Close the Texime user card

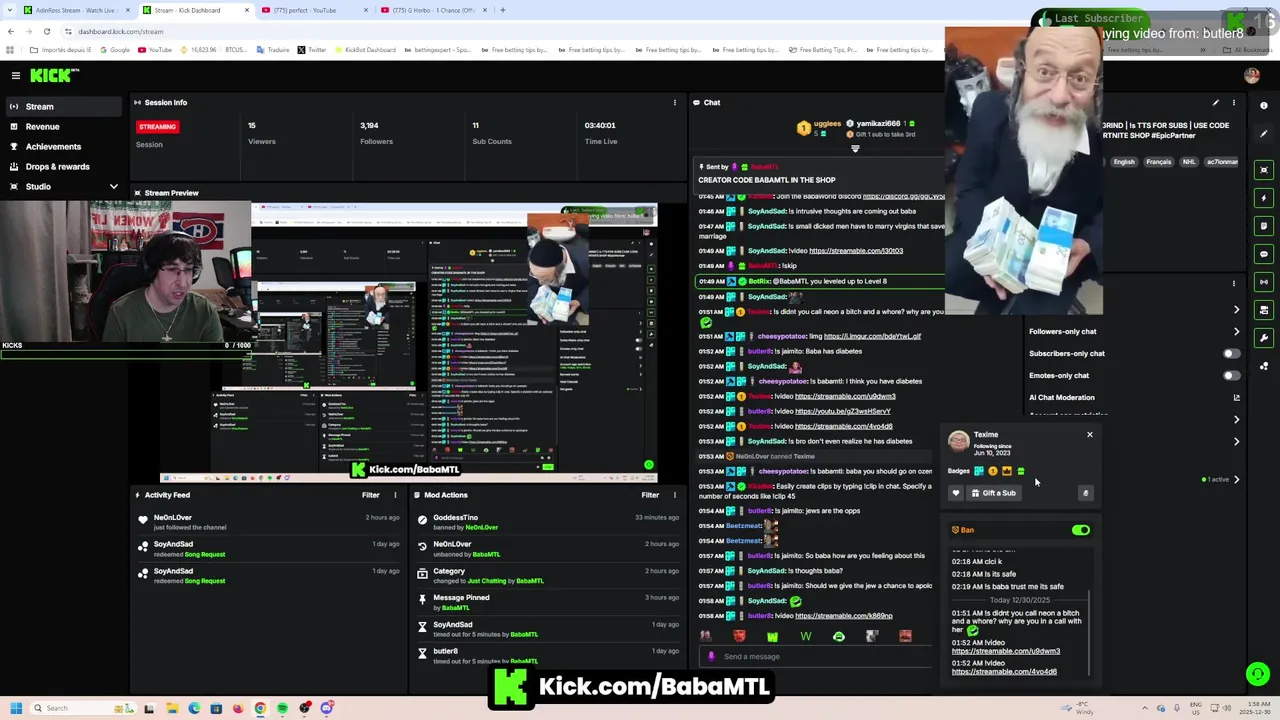1090,435
